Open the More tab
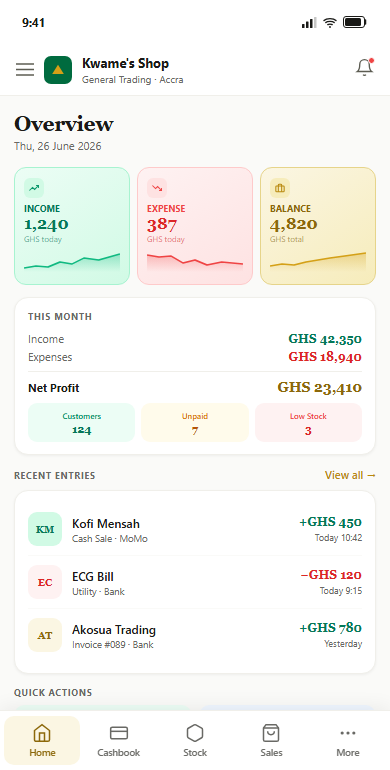The height and width of the screenshot is (770, 390). [348, 741]
